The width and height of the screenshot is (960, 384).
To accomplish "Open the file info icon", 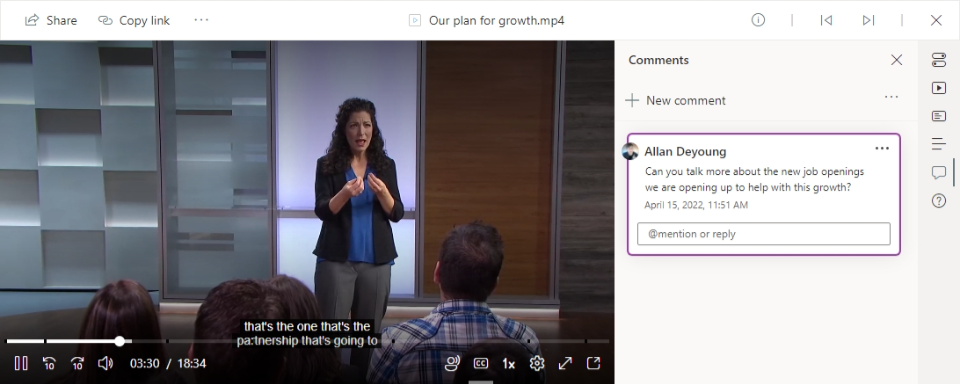I will [758, 20].
